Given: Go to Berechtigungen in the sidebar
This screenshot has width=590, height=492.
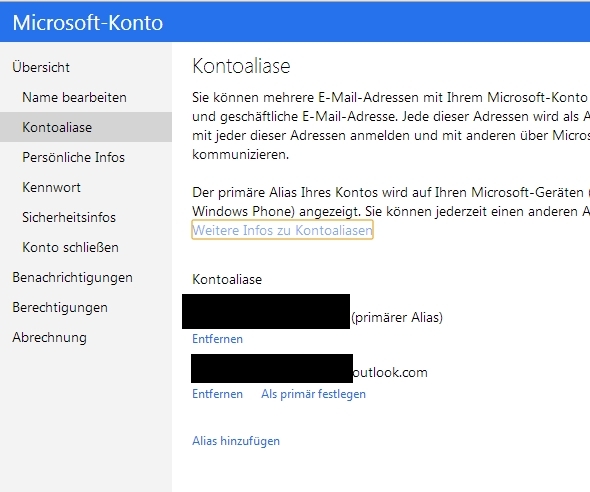Looking at the screenshot, I should [x=60, y=308].
